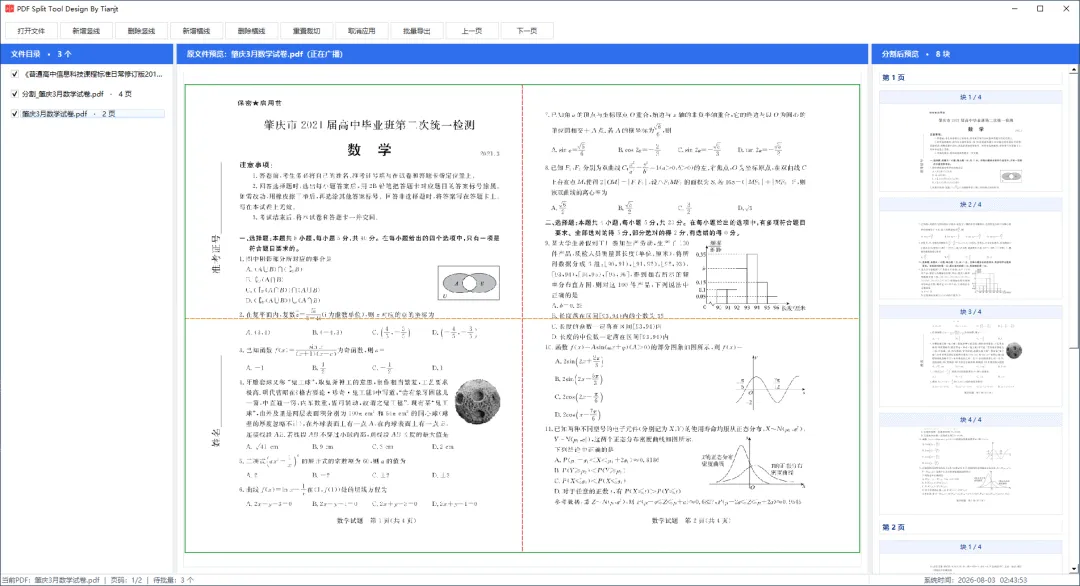1080x586 pixels.
Task: Toggle checkbox for 分割_肇庆3月数学试卷.pdf
Action: [x=14, y=94]
